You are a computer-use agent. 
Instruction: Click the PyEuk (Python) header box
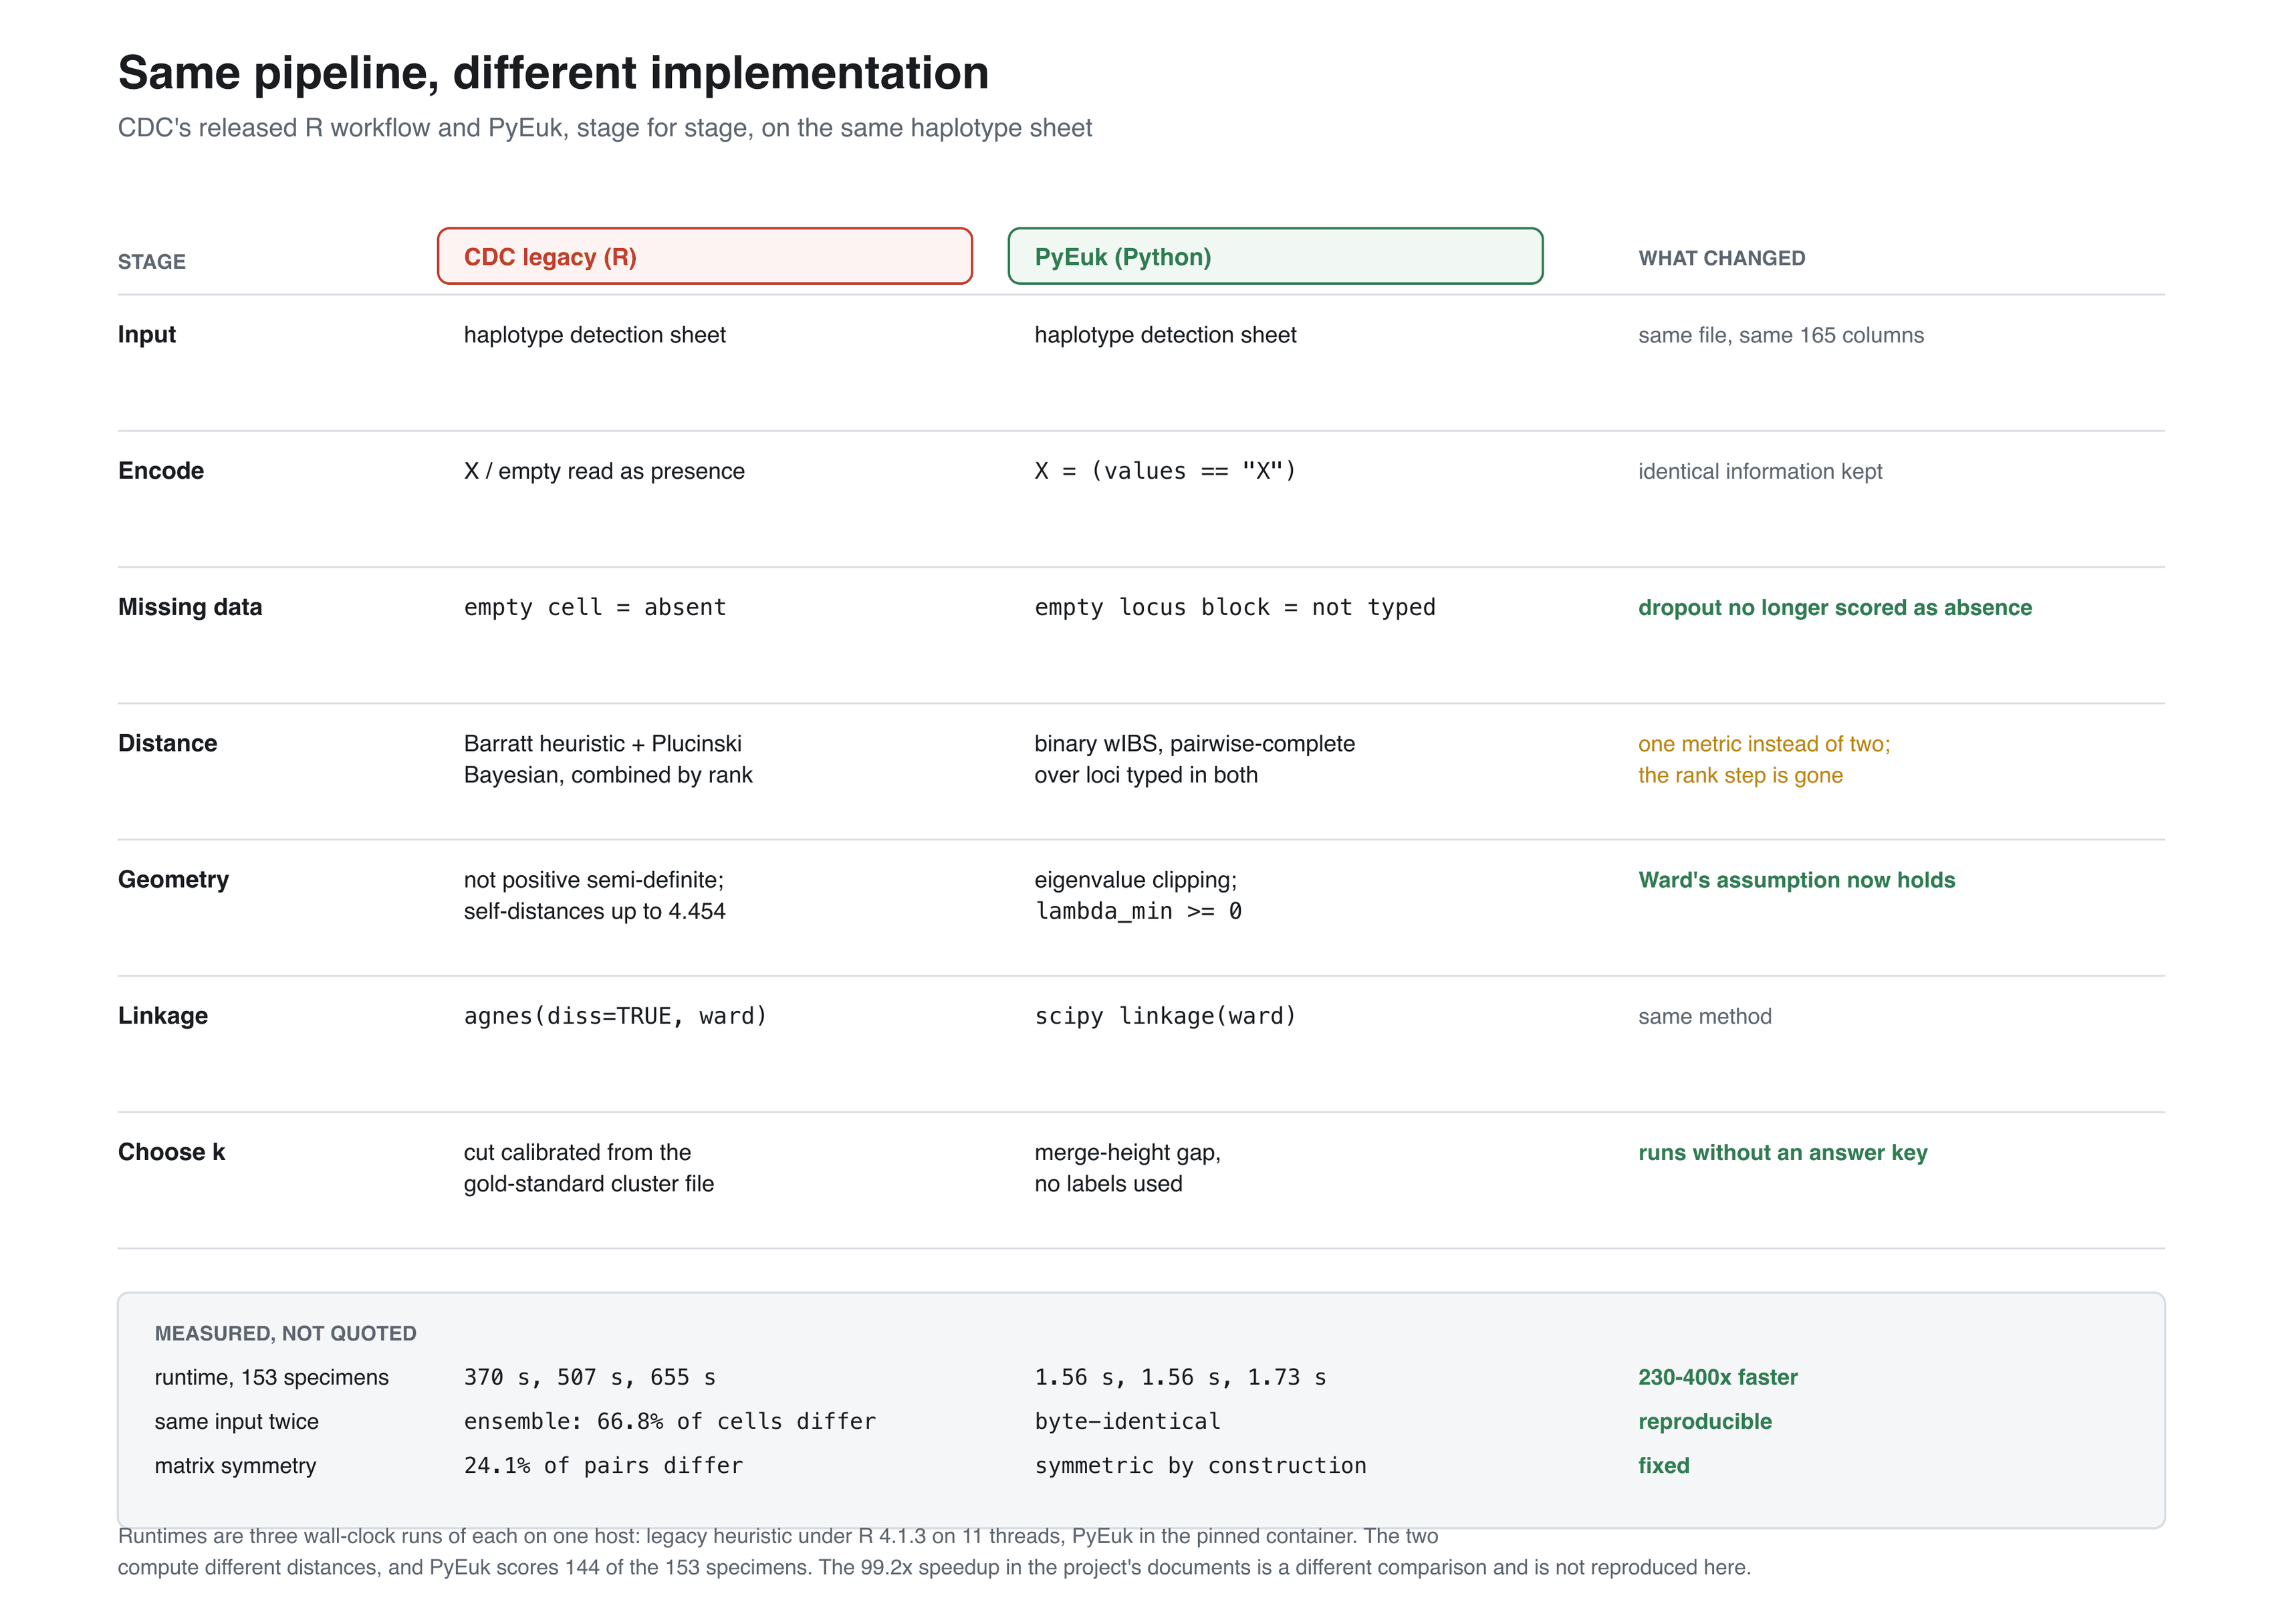click(1275, 256)
